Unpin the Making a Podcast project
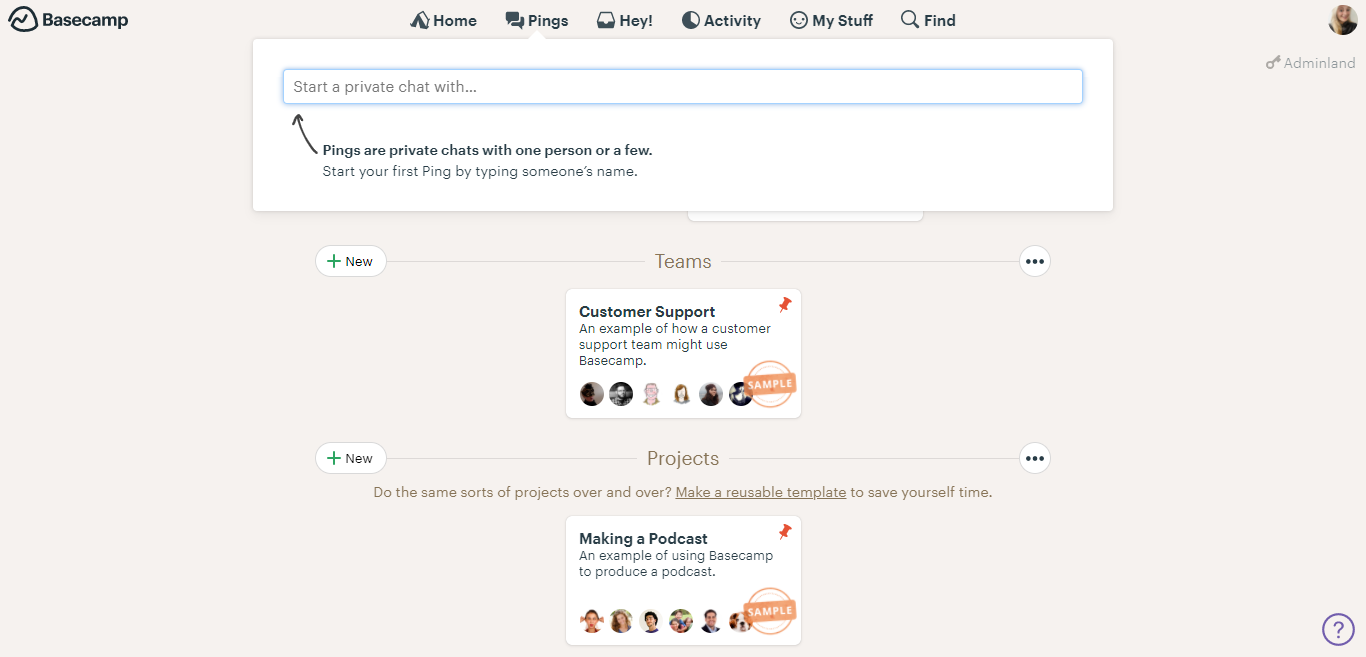Screen dimensions: 1366x657 (x=785, y=532)
